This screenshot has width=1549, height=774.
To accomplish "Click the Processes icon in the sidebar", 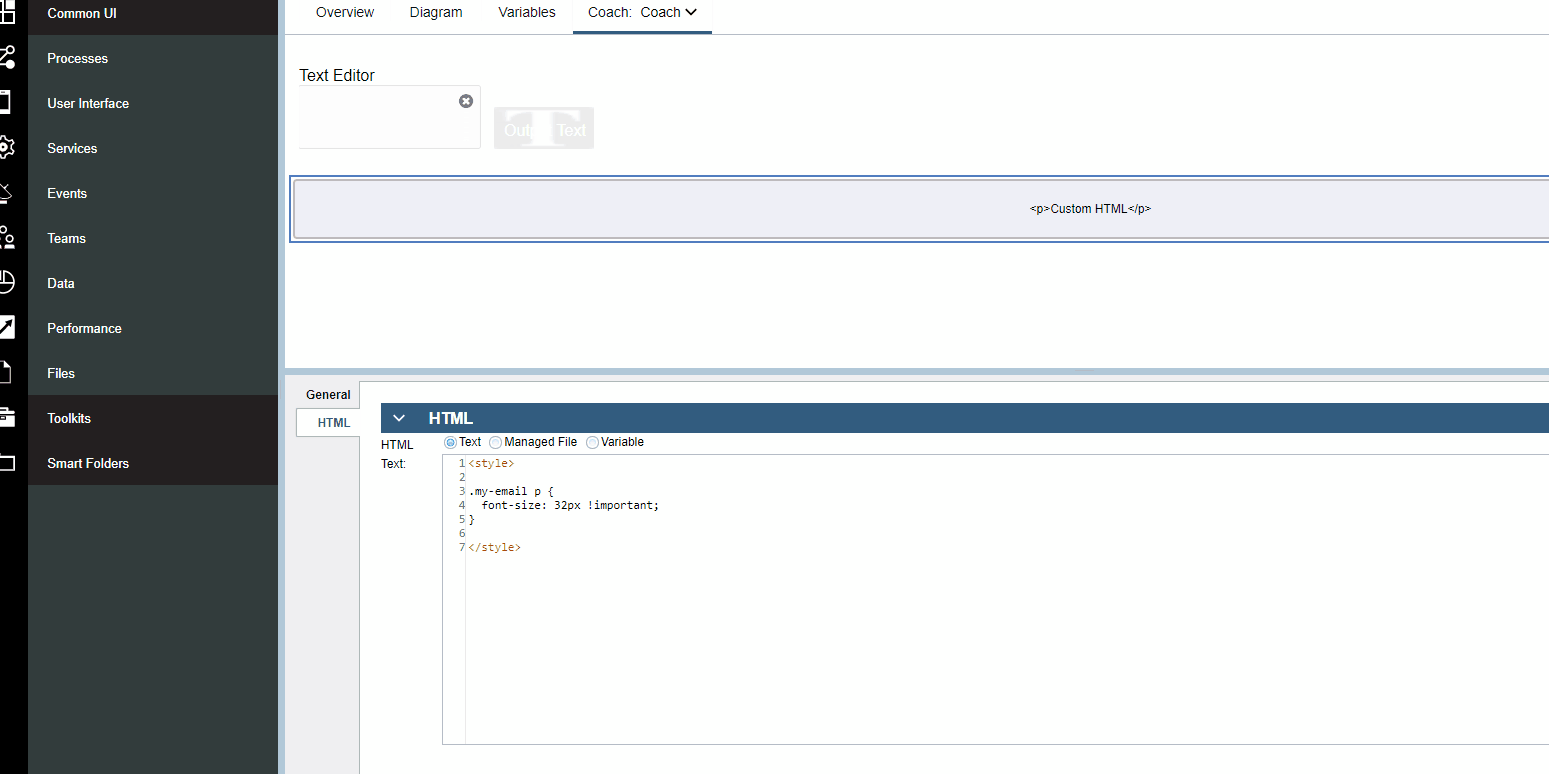I will pyautogui.click(x=7, y=57).
